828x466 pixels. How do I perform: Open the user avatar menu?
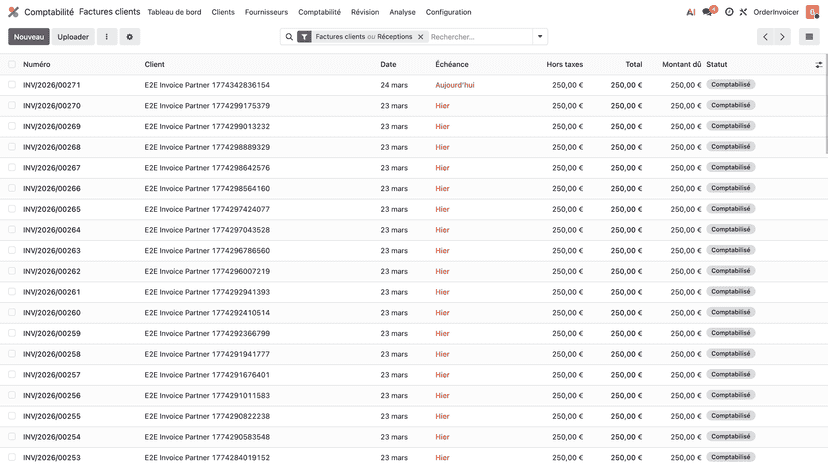click(x=812, y=12)
